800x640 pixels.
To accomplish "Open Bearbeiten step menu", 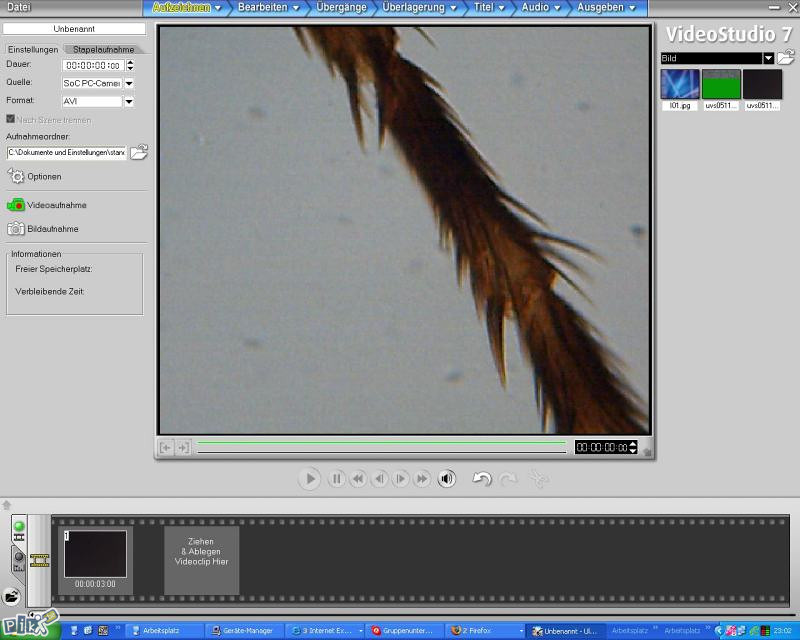I will click(x=268, y=8).
